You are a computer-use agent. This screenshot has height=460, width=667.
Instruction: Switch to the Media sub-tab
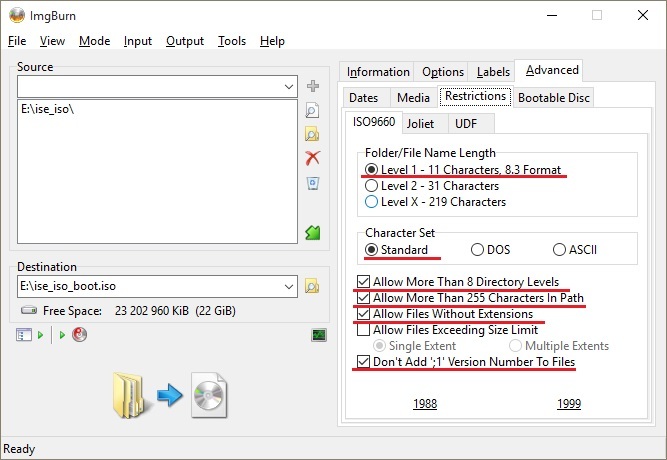click(413, 98)
